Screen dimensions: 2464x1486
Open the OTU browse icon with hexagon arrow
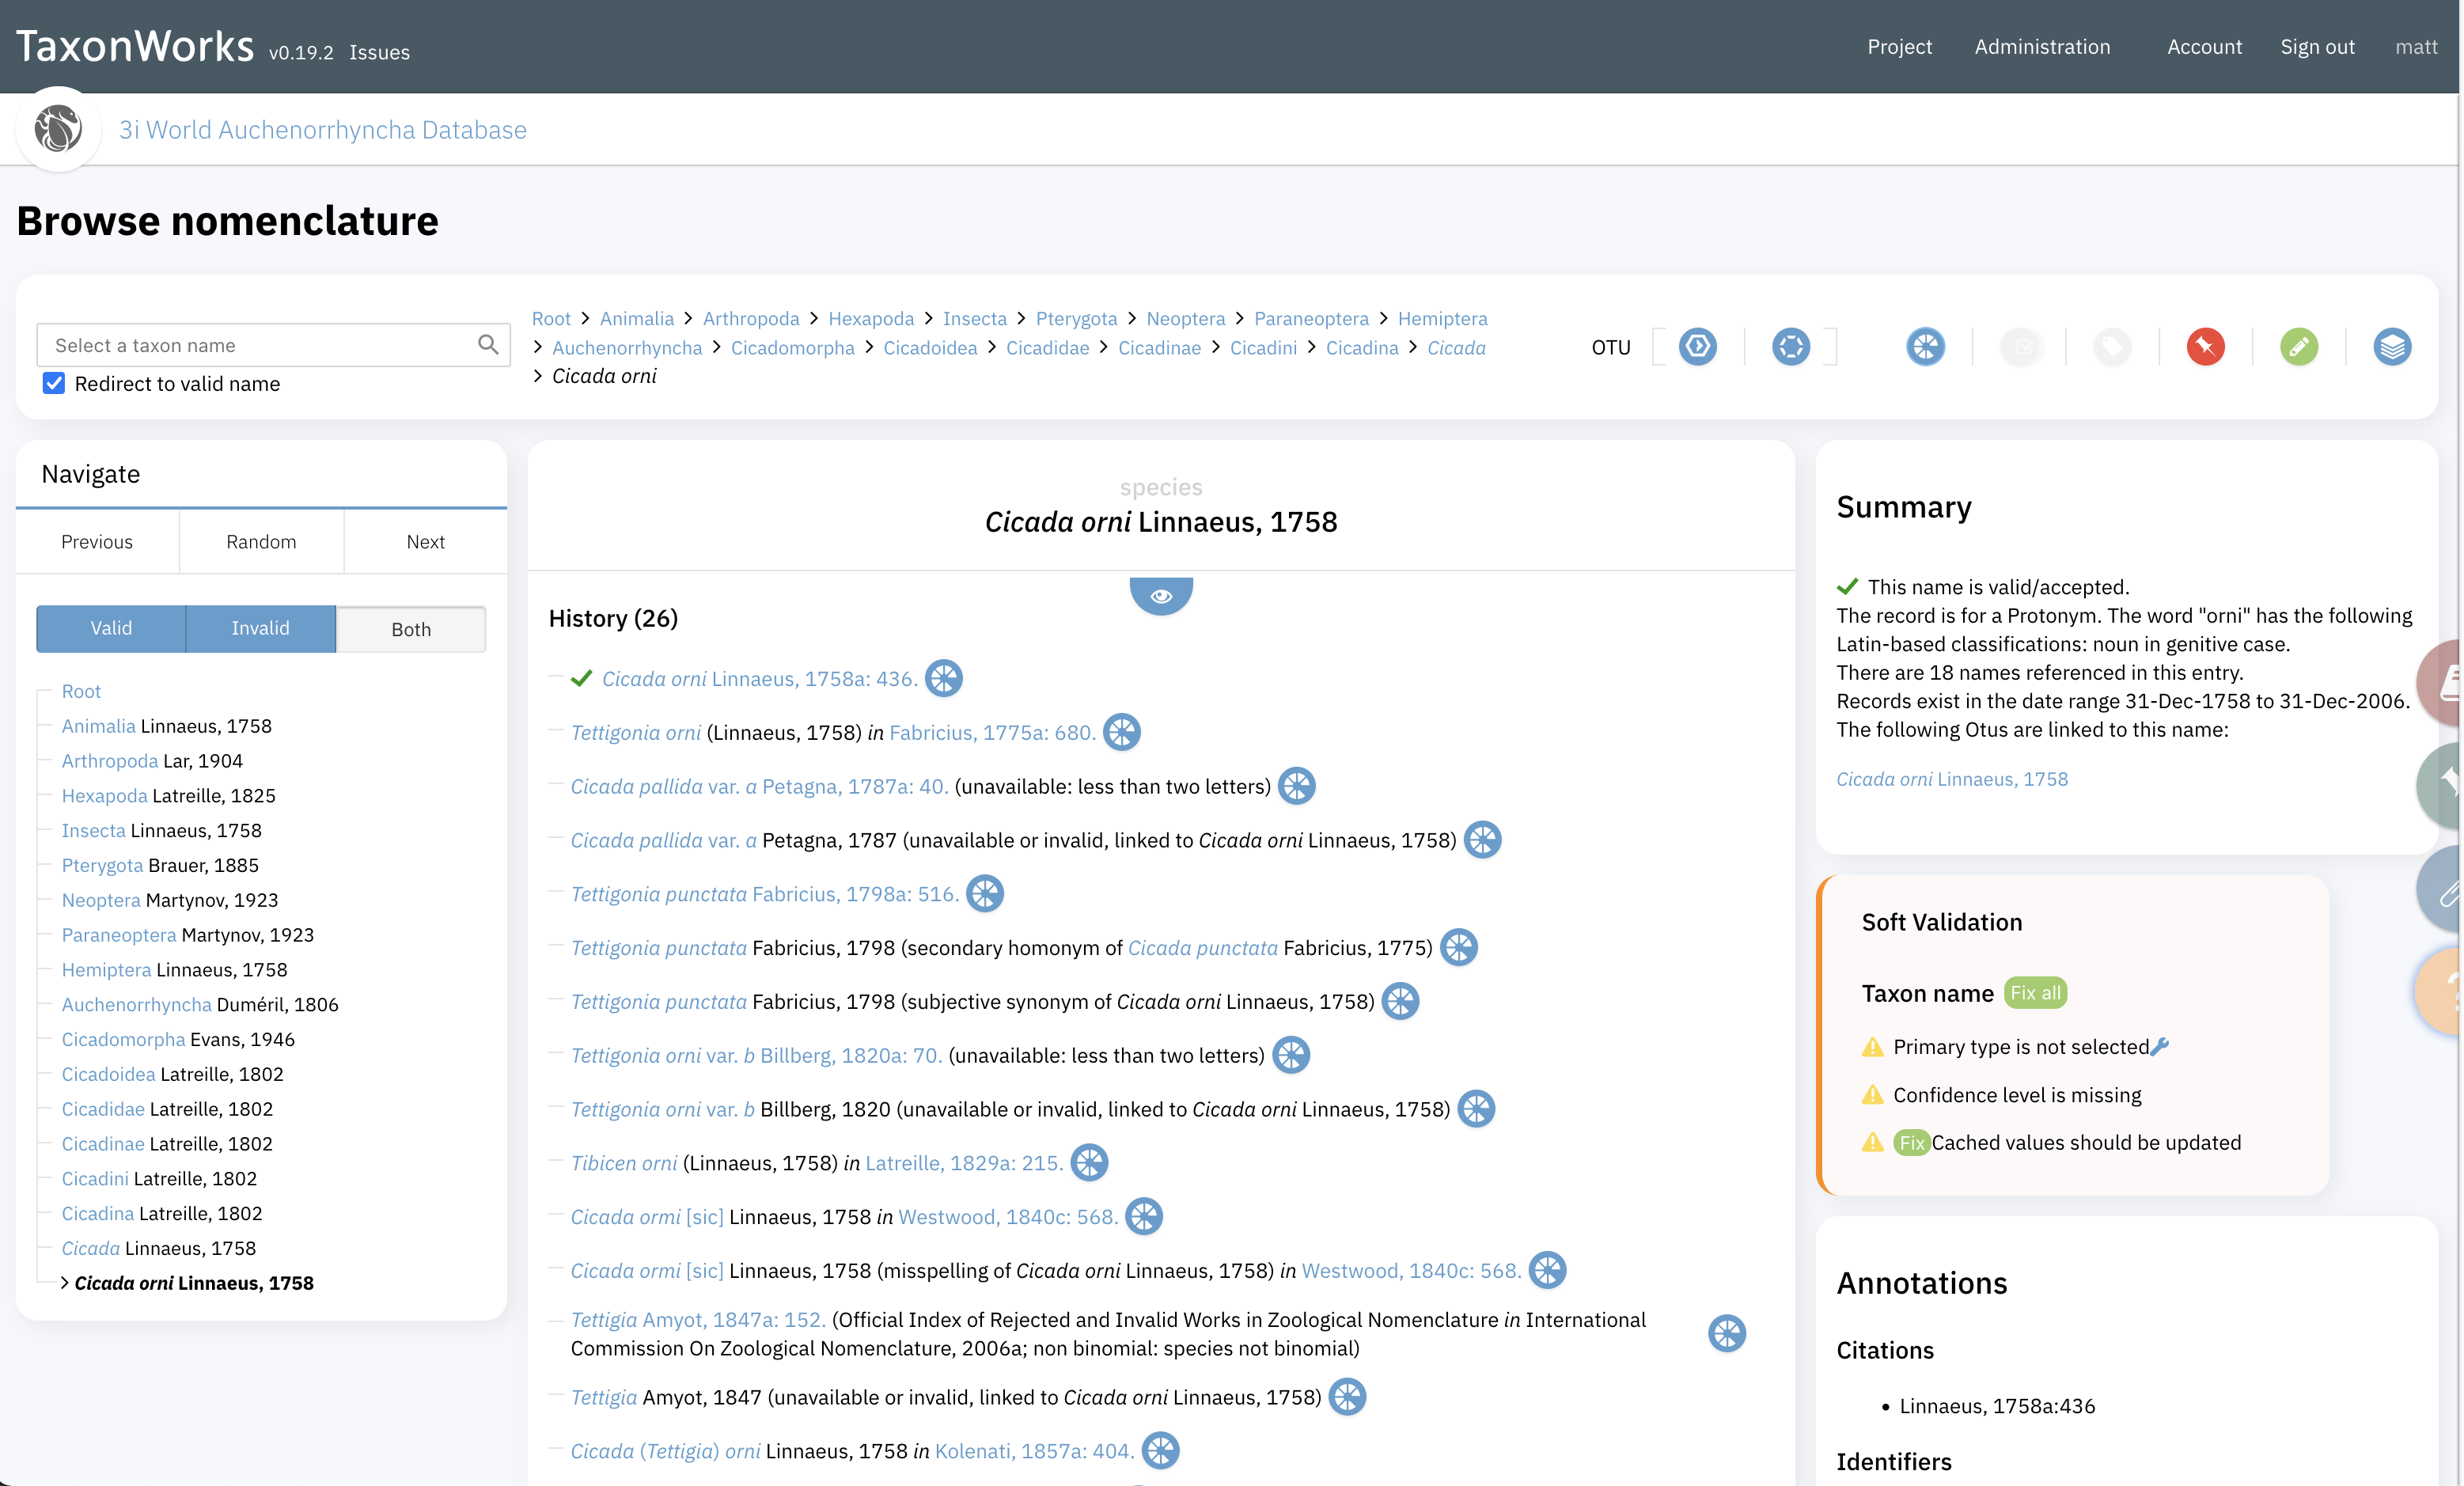click(1697, 347)
